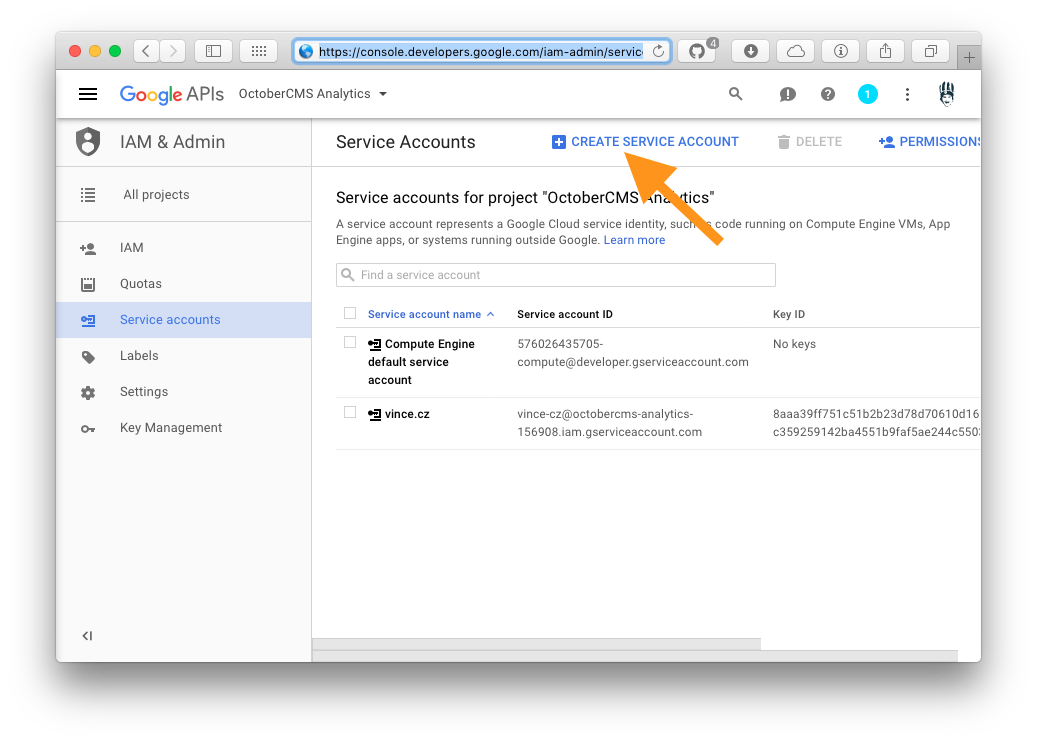Check the Compute Engine default service account row

[x=350, y=343]
